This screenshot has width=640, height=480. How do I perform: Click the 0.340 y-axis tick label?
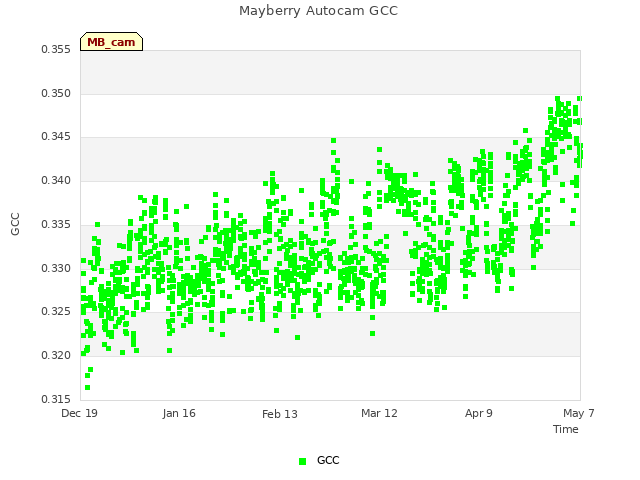coord(56,180)
